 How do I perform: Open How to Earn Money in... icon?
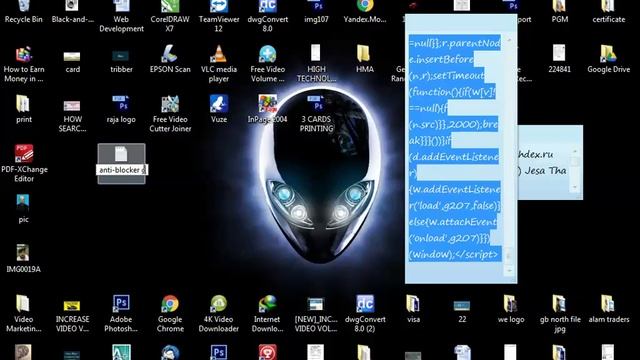24,64
